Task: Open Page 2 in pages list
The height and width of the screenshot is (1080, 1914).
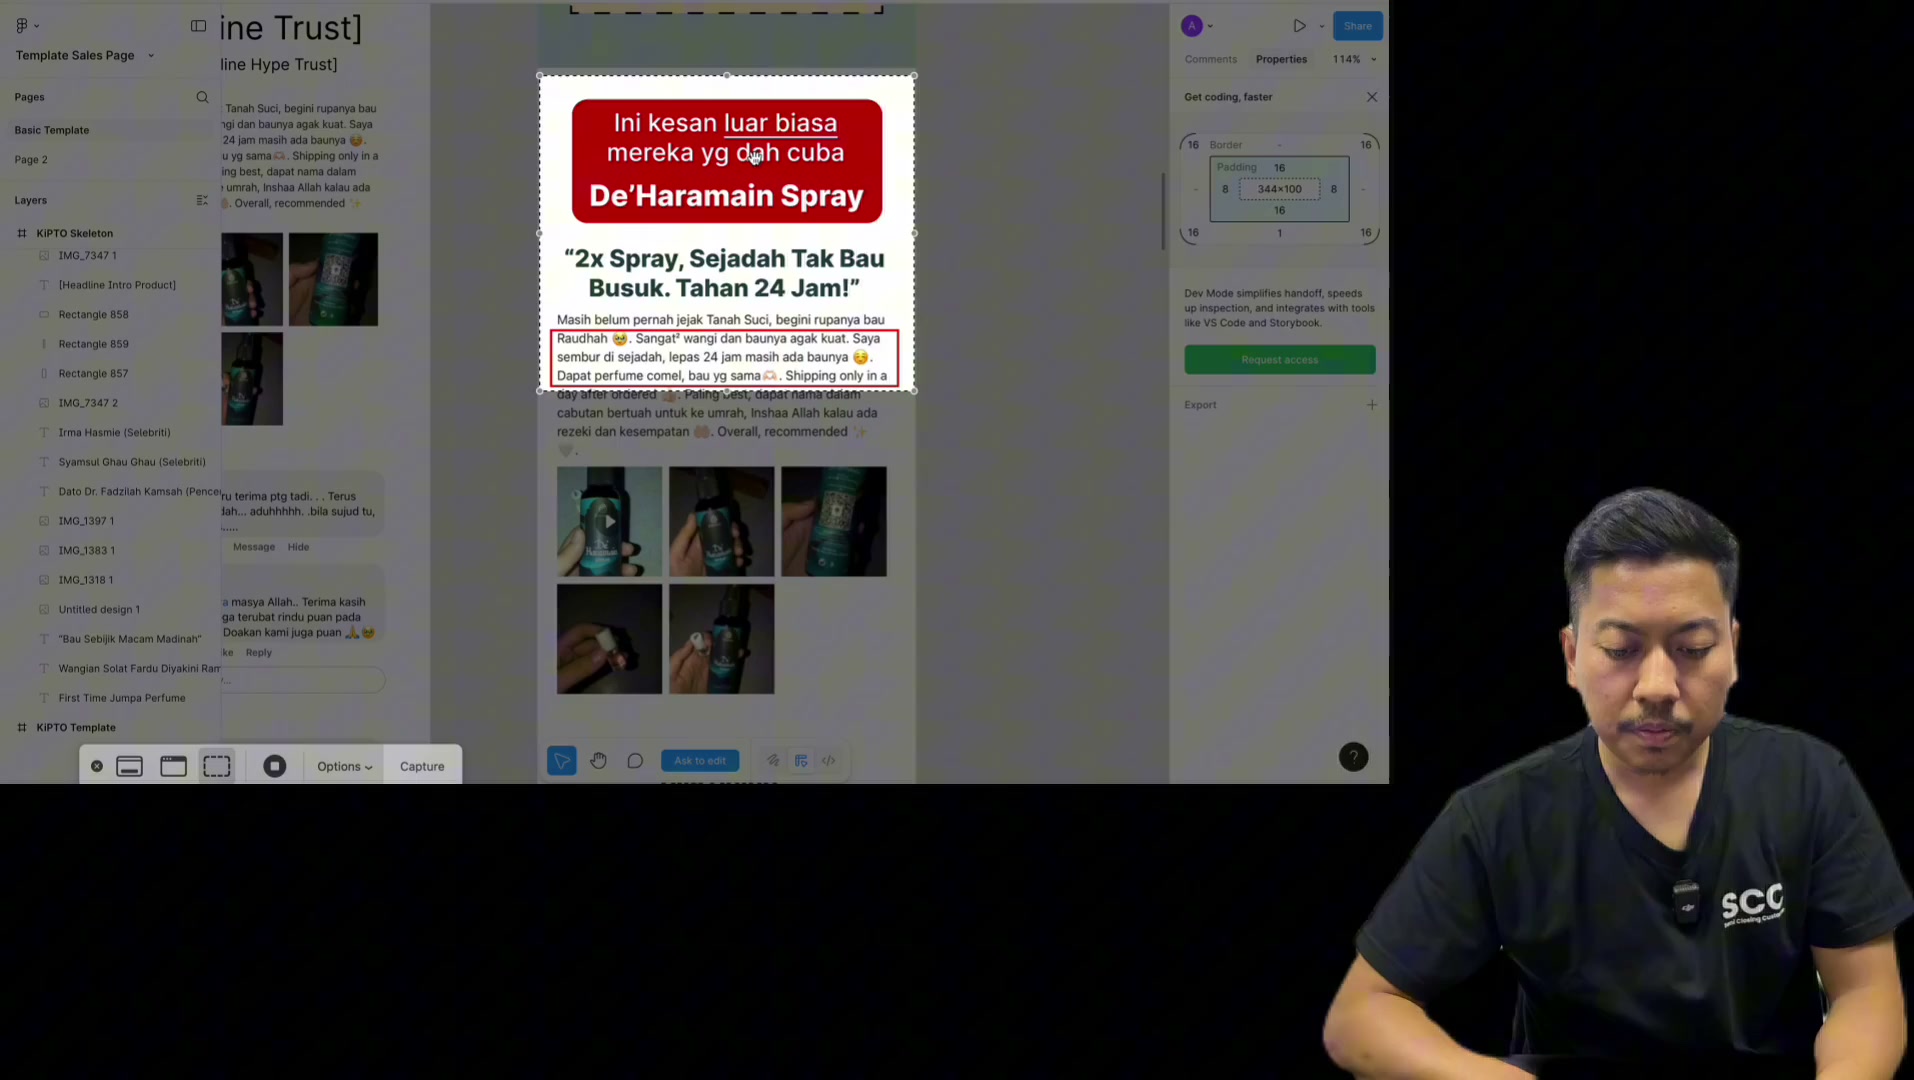Action: pyautogui.click(x=31, y=160)
